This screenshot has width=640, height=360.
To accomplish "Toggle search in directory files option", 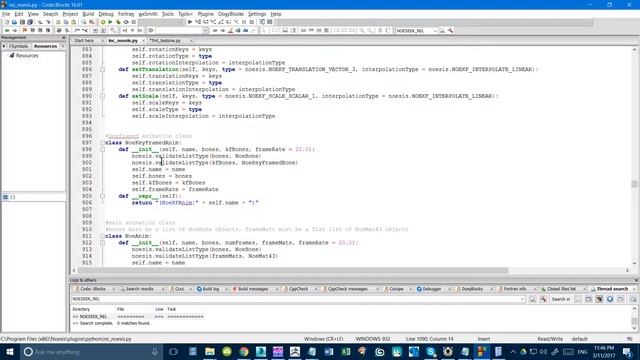I will tap(620, 299).
